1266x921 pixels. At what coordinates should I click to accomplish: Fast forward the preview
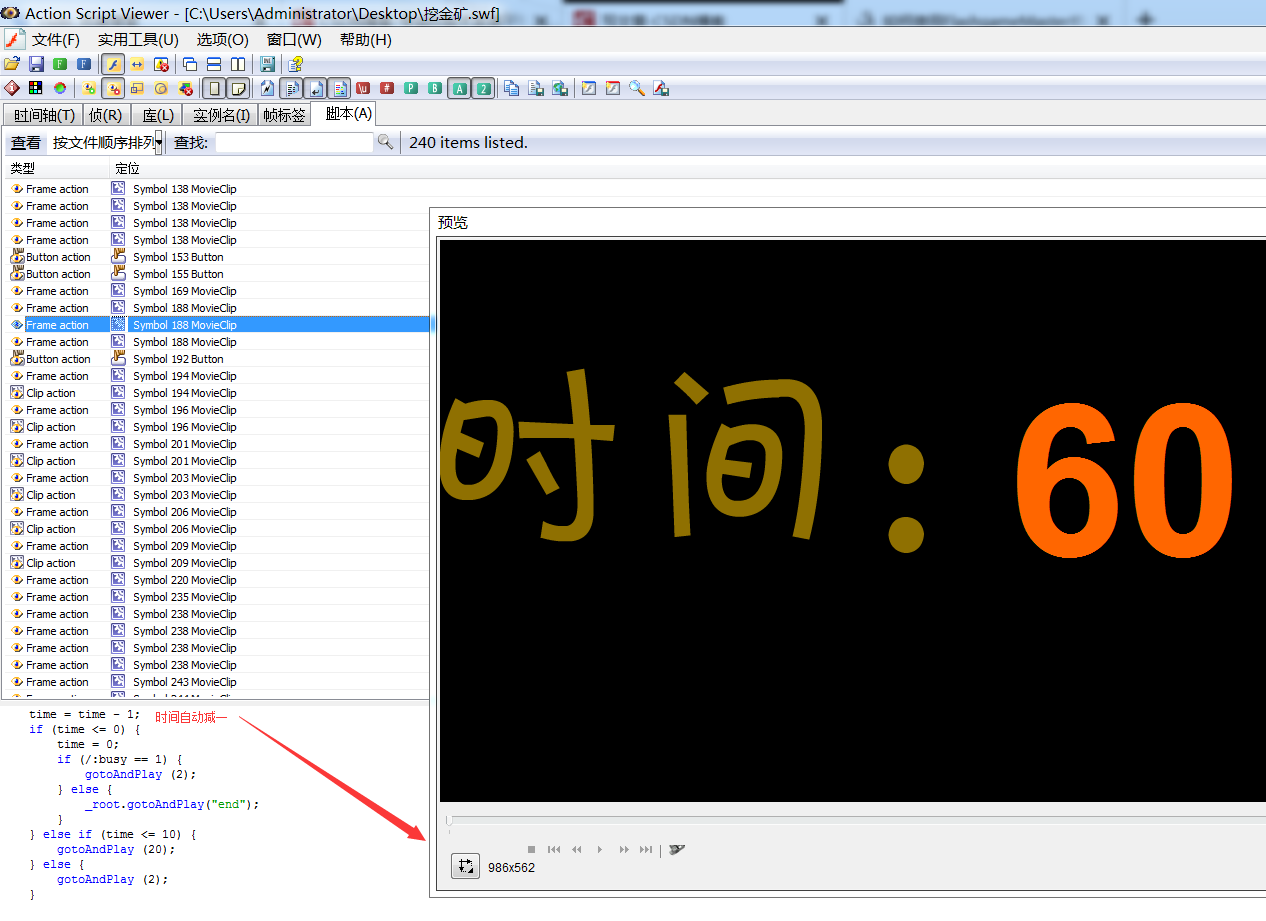tap(623, 850)
